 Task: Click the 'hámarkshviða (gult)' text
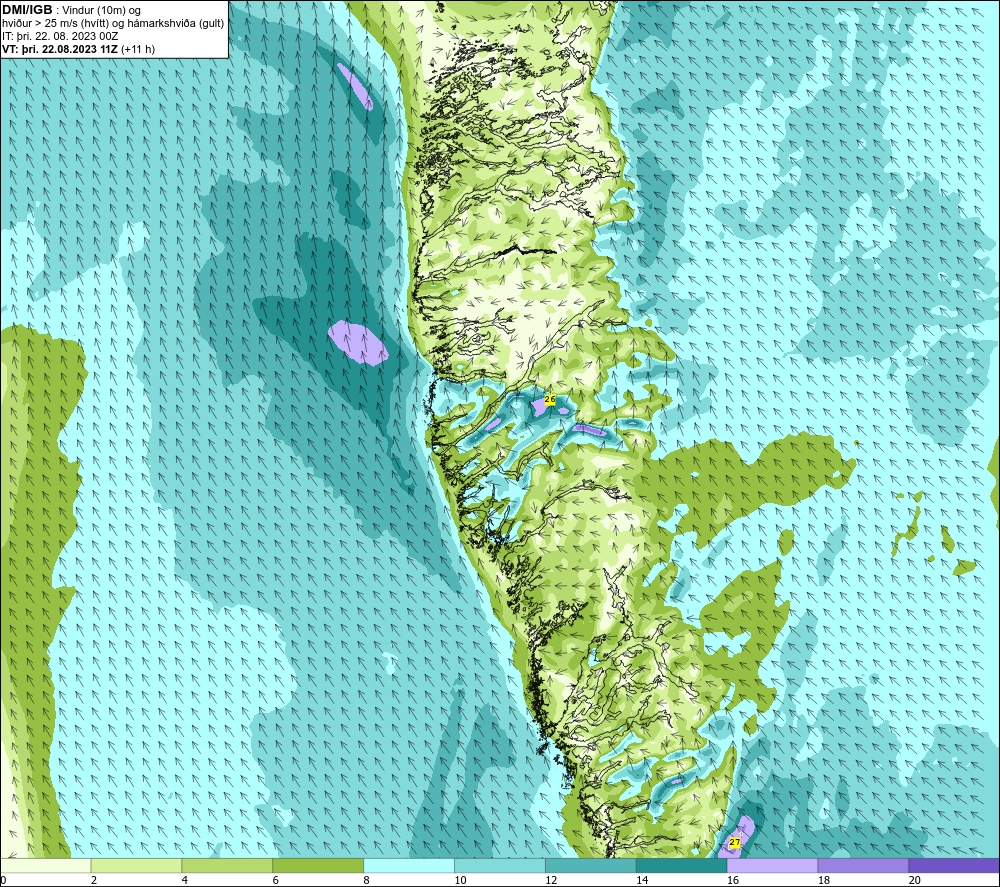(175, 23)
